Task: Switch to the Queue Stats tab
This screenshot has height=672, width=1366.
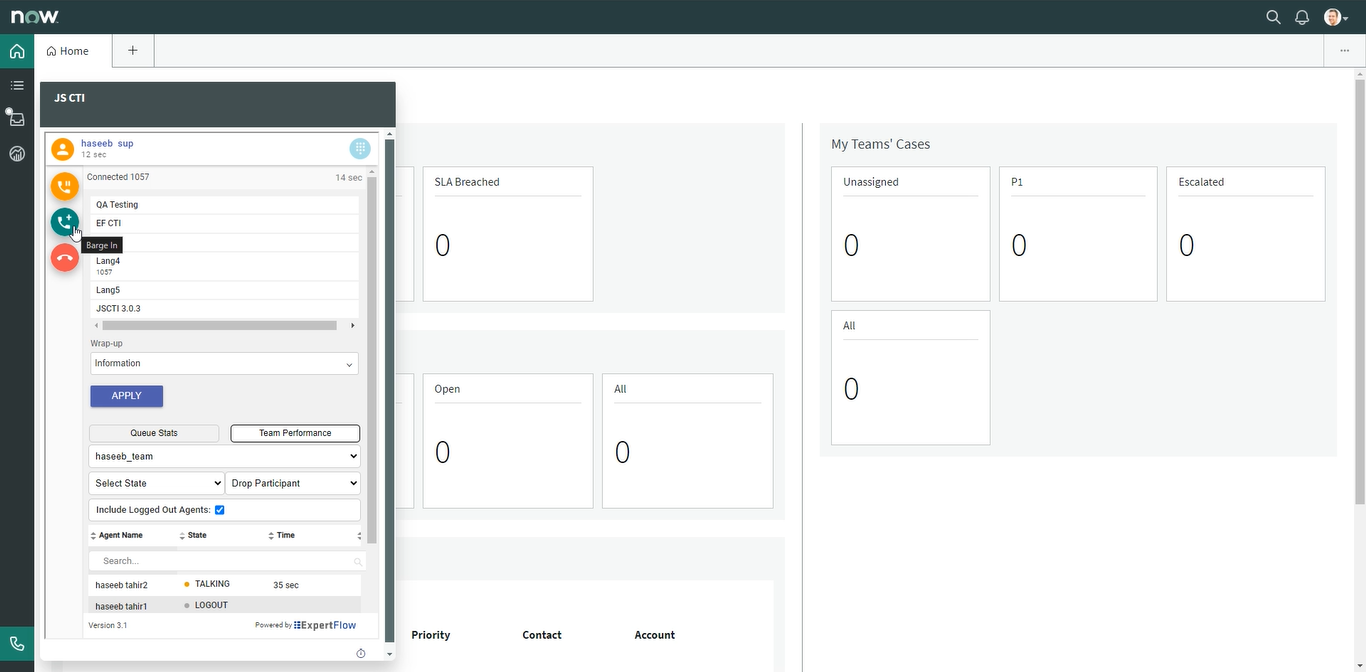Action: (154, 433)
